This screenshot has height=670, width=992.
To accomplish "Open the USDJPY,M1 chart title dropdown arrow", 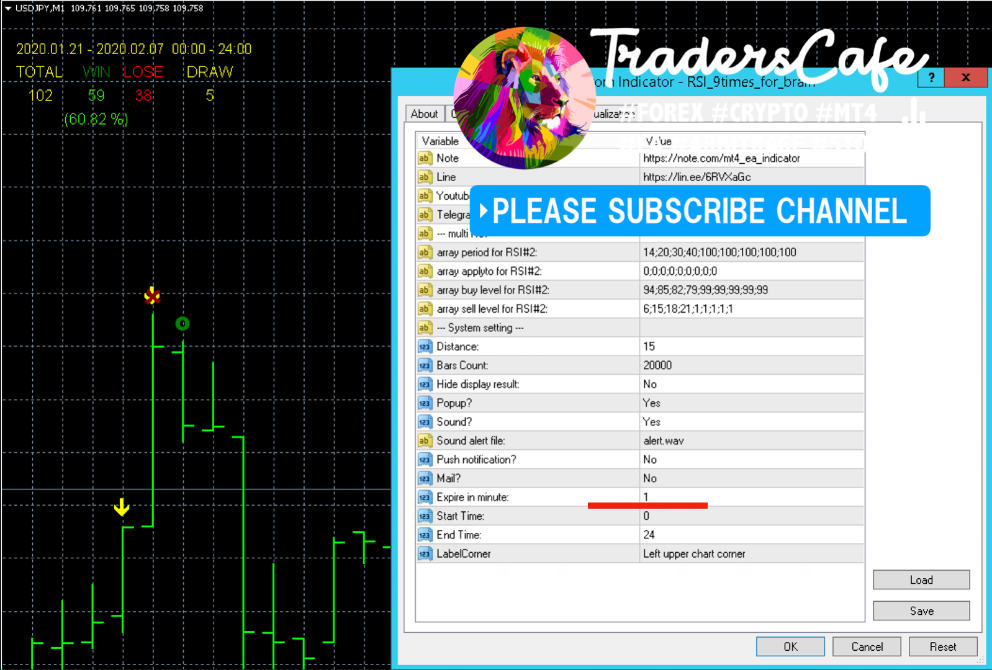I will pos(8,8).
